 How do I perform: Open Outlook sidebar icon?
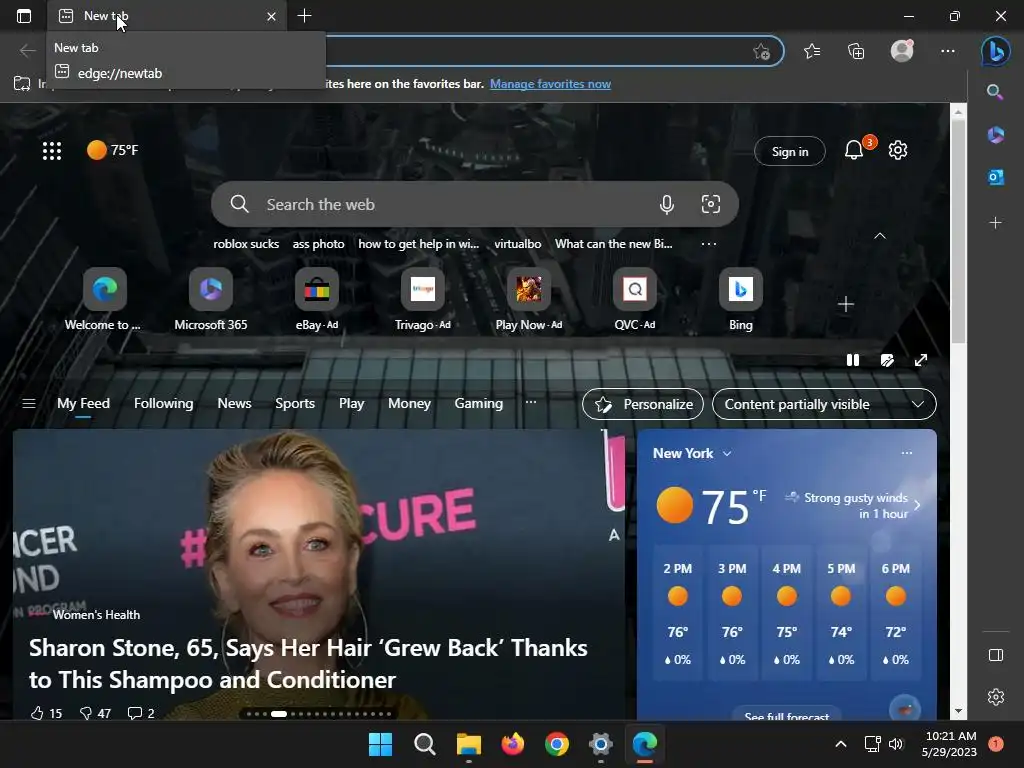(995, 177)
